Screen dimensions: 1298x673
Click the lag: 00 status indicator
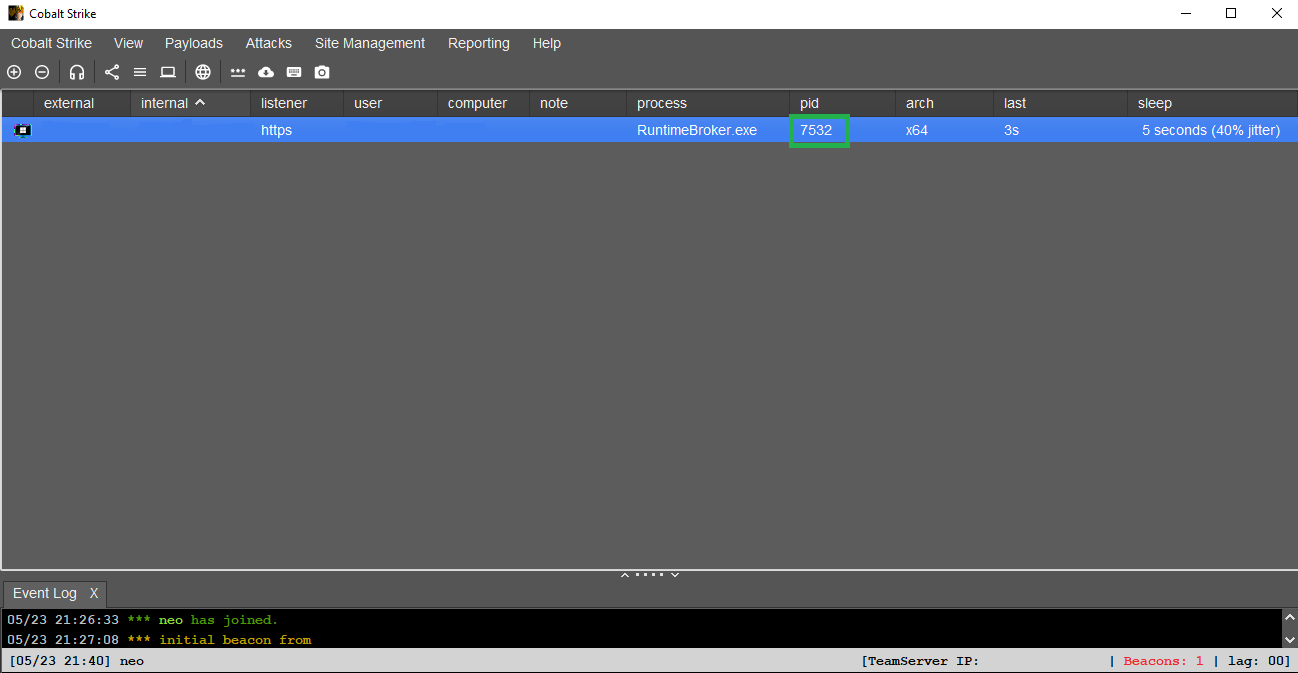point(1257,661)
